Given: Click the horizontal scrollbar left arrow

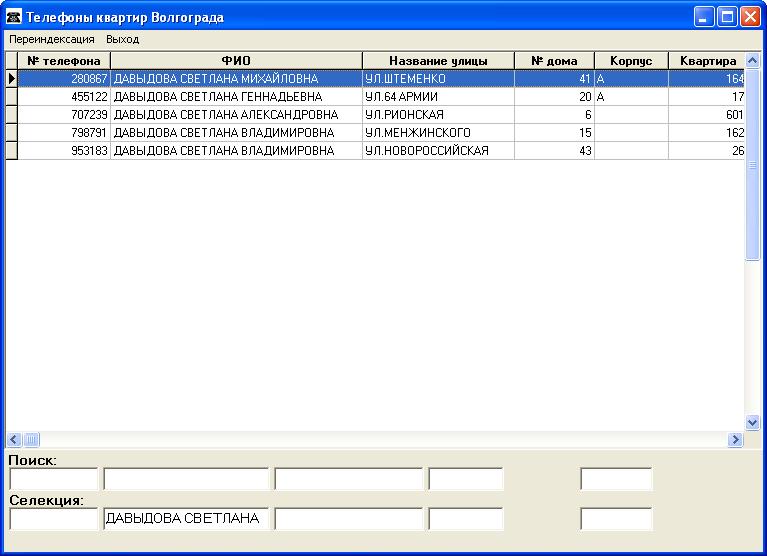Looking at the screenshot, I should 15,439.
